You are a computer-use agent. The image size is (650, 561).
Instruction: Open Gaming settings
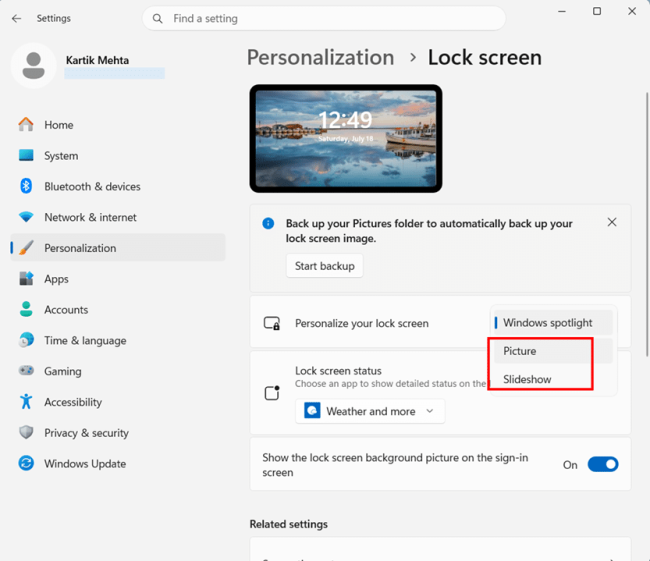pyautogui.click(x=118, y=371)
